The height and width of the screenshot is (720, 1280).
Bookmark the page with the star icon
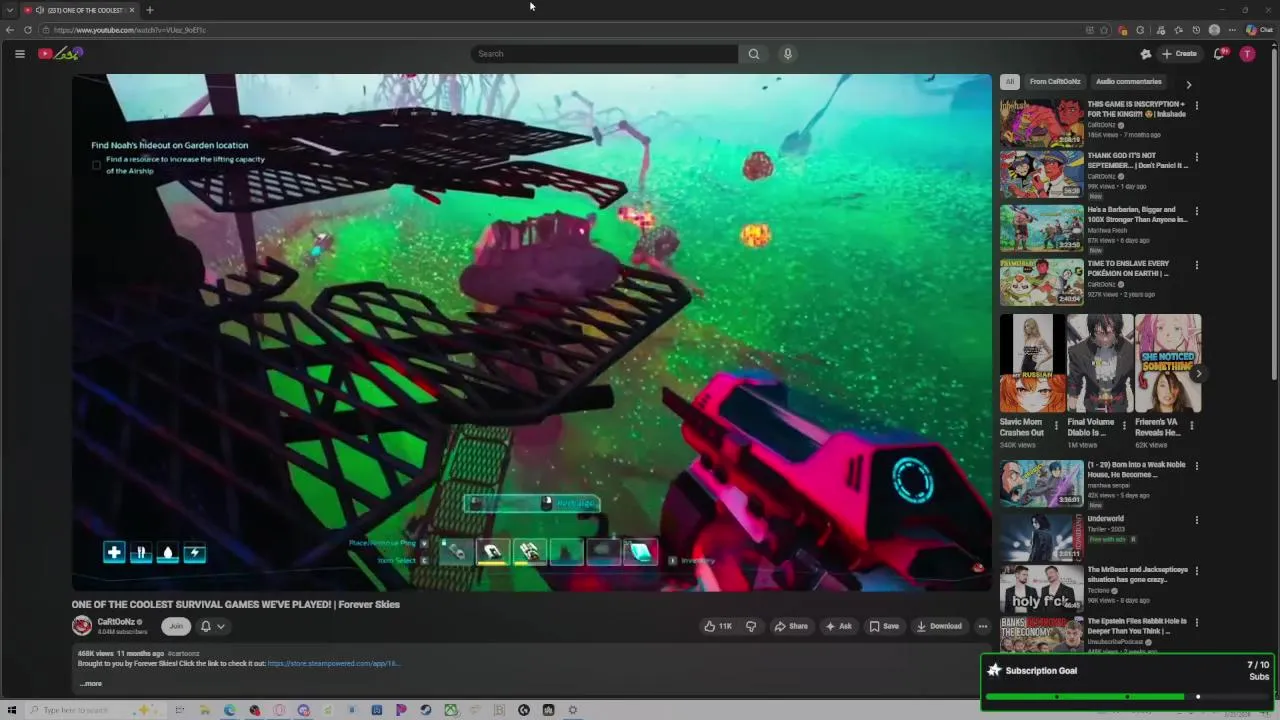tap(1104, 30)
